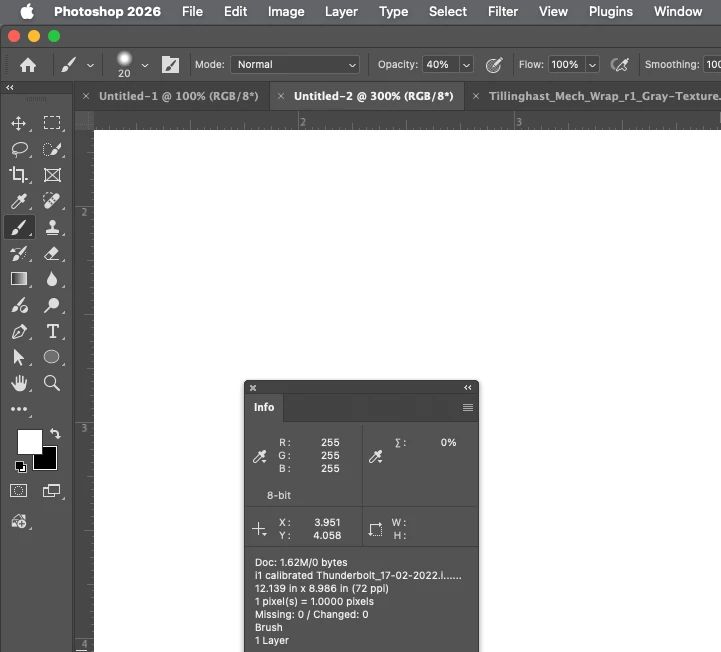This screenshot has height=652, width=721.
Task: Close the Info panel
Action: coord(253,388)
